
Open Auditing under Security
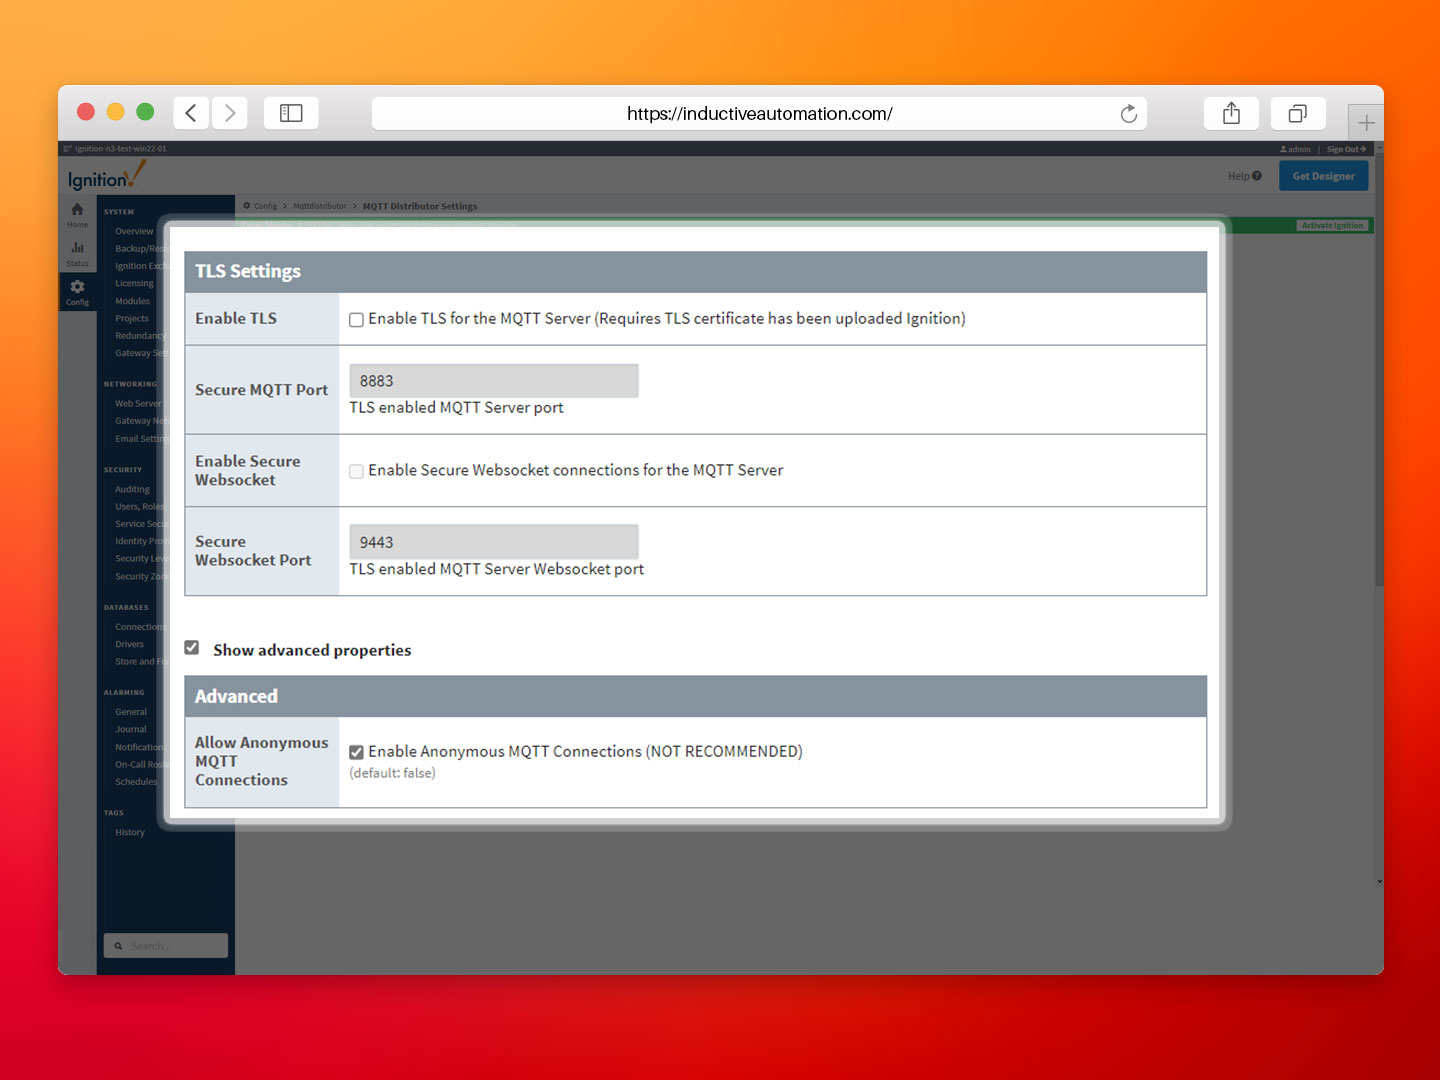pyautogui.click(x=132, y=489)
